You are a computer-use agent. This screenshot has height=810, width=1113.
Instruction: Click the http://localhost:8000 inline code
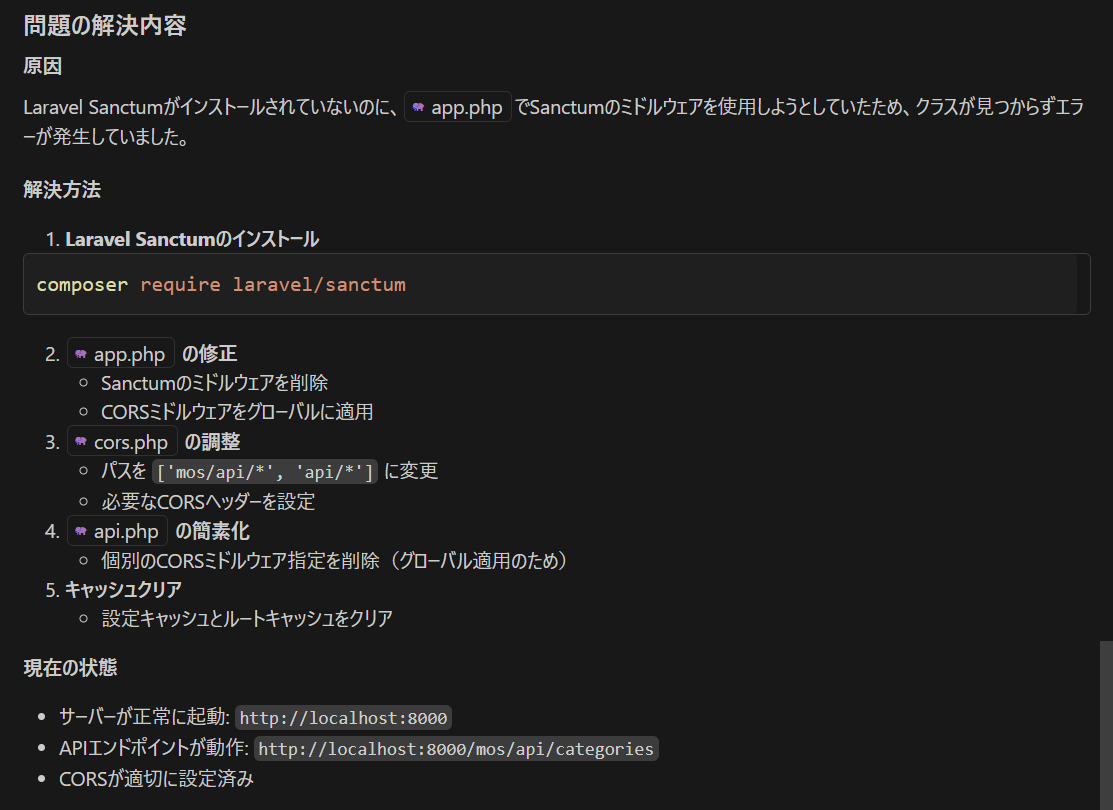(343, 718)
